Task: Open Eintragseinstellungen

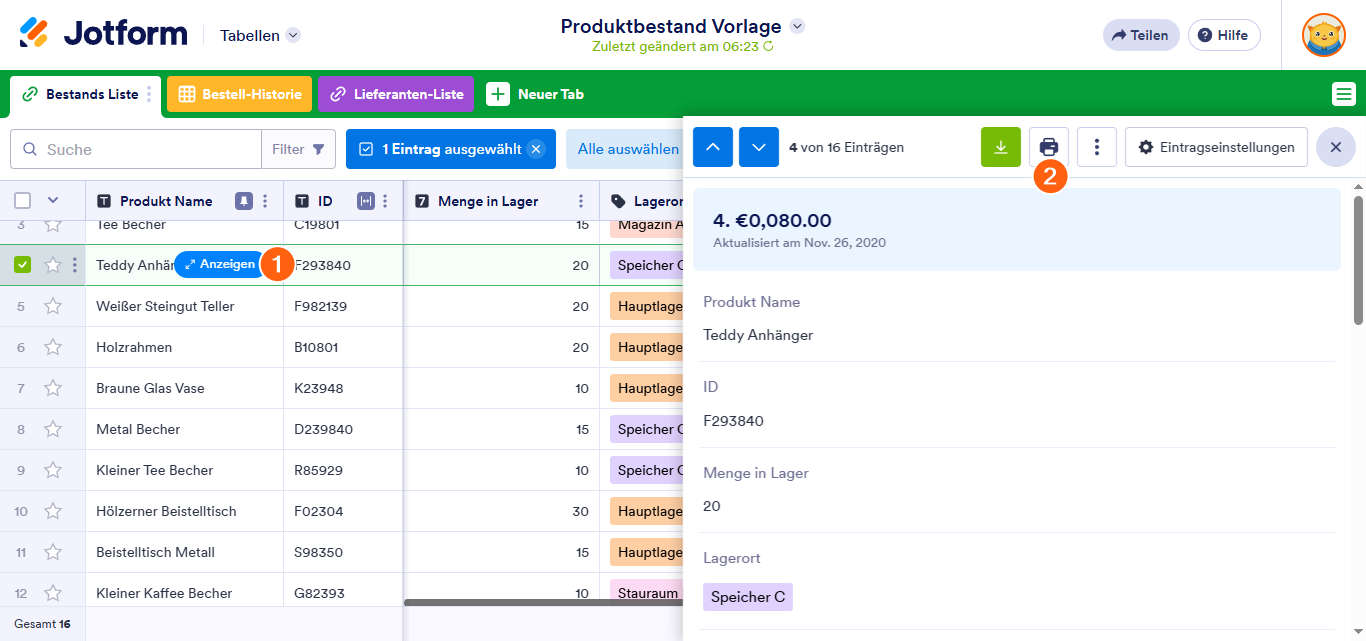Action: click(1216, 147)
